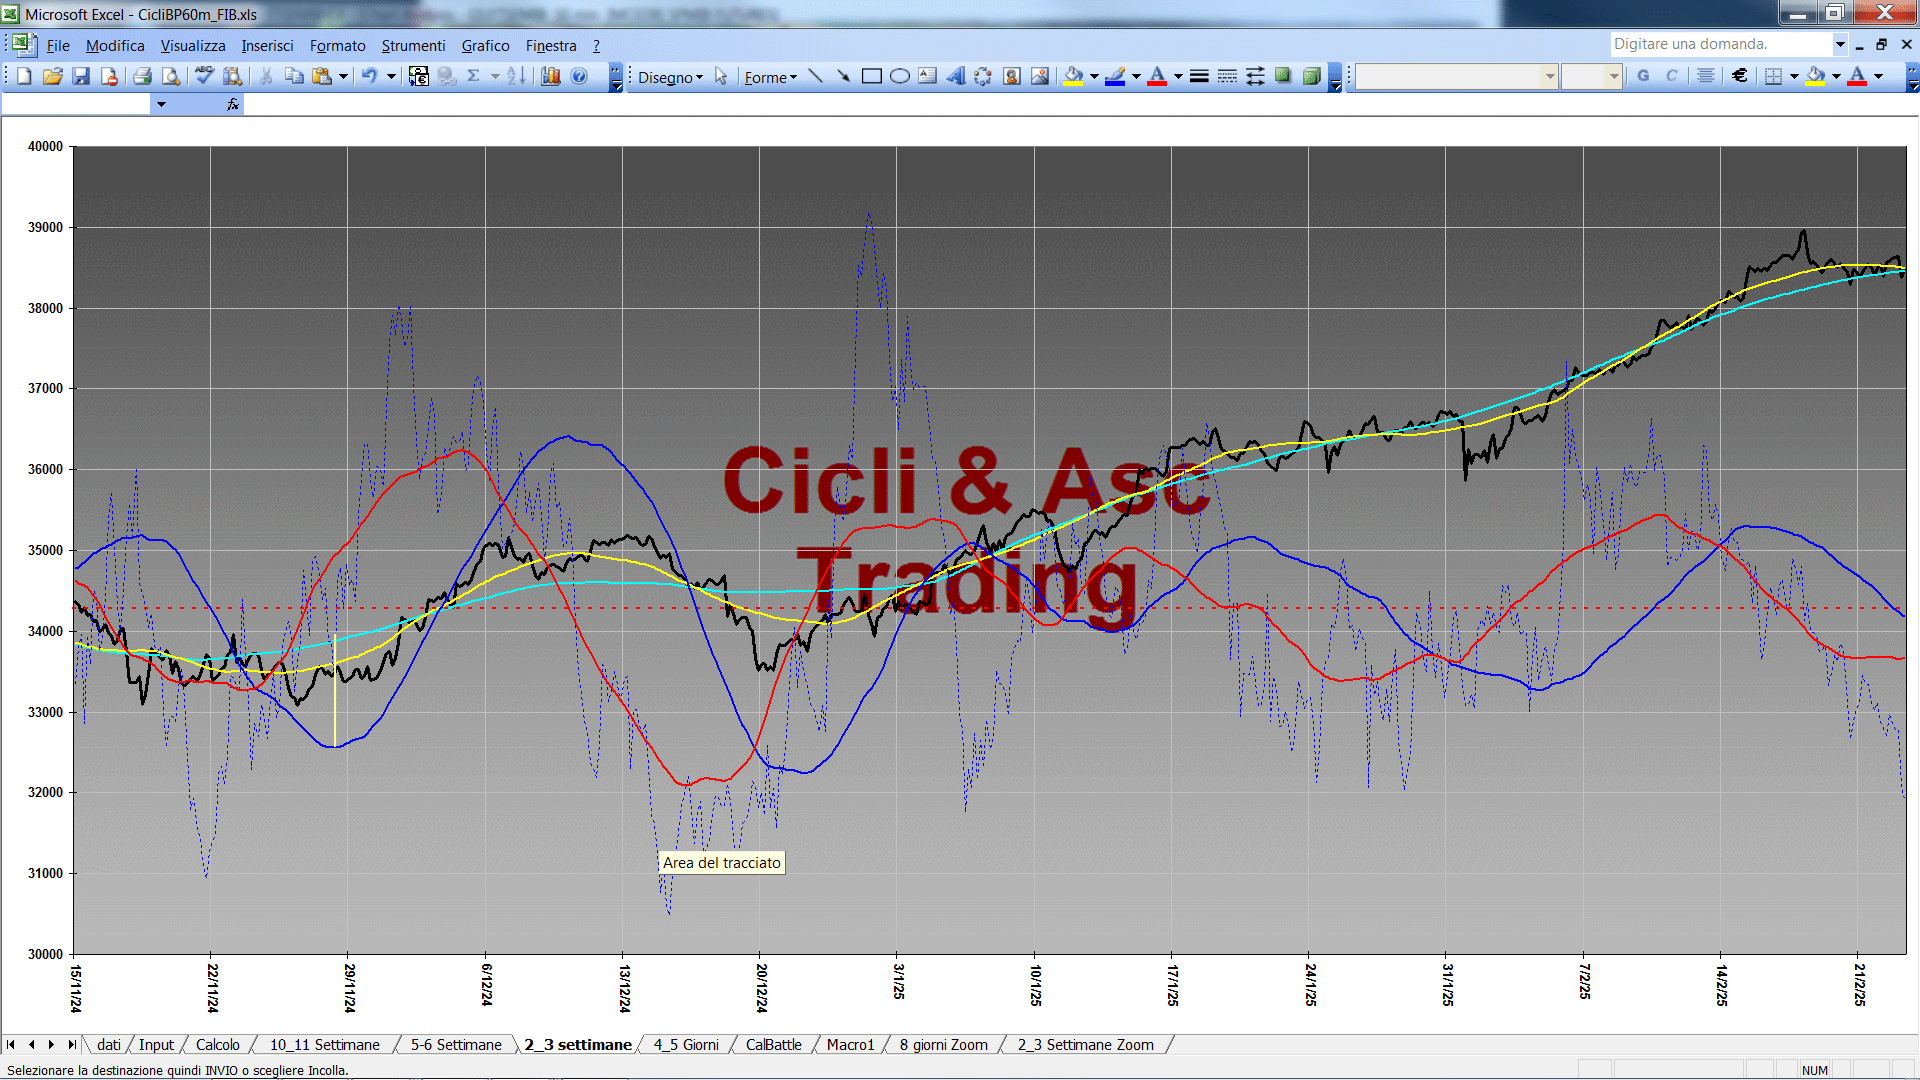
Task: Open the Inserisci menu
Action: pyautogui.click(x=267, y=46)
